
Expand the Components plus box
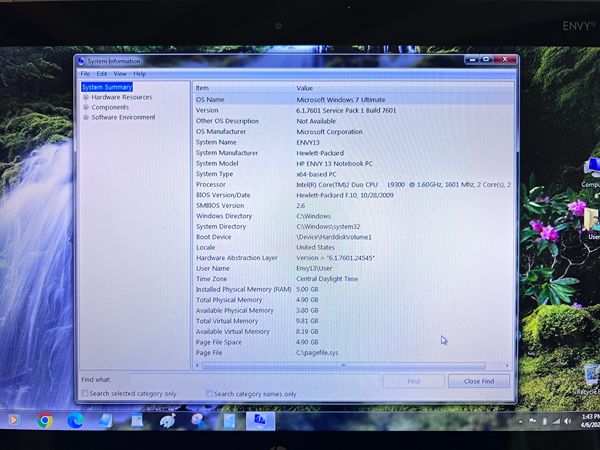tap(86, 108)
